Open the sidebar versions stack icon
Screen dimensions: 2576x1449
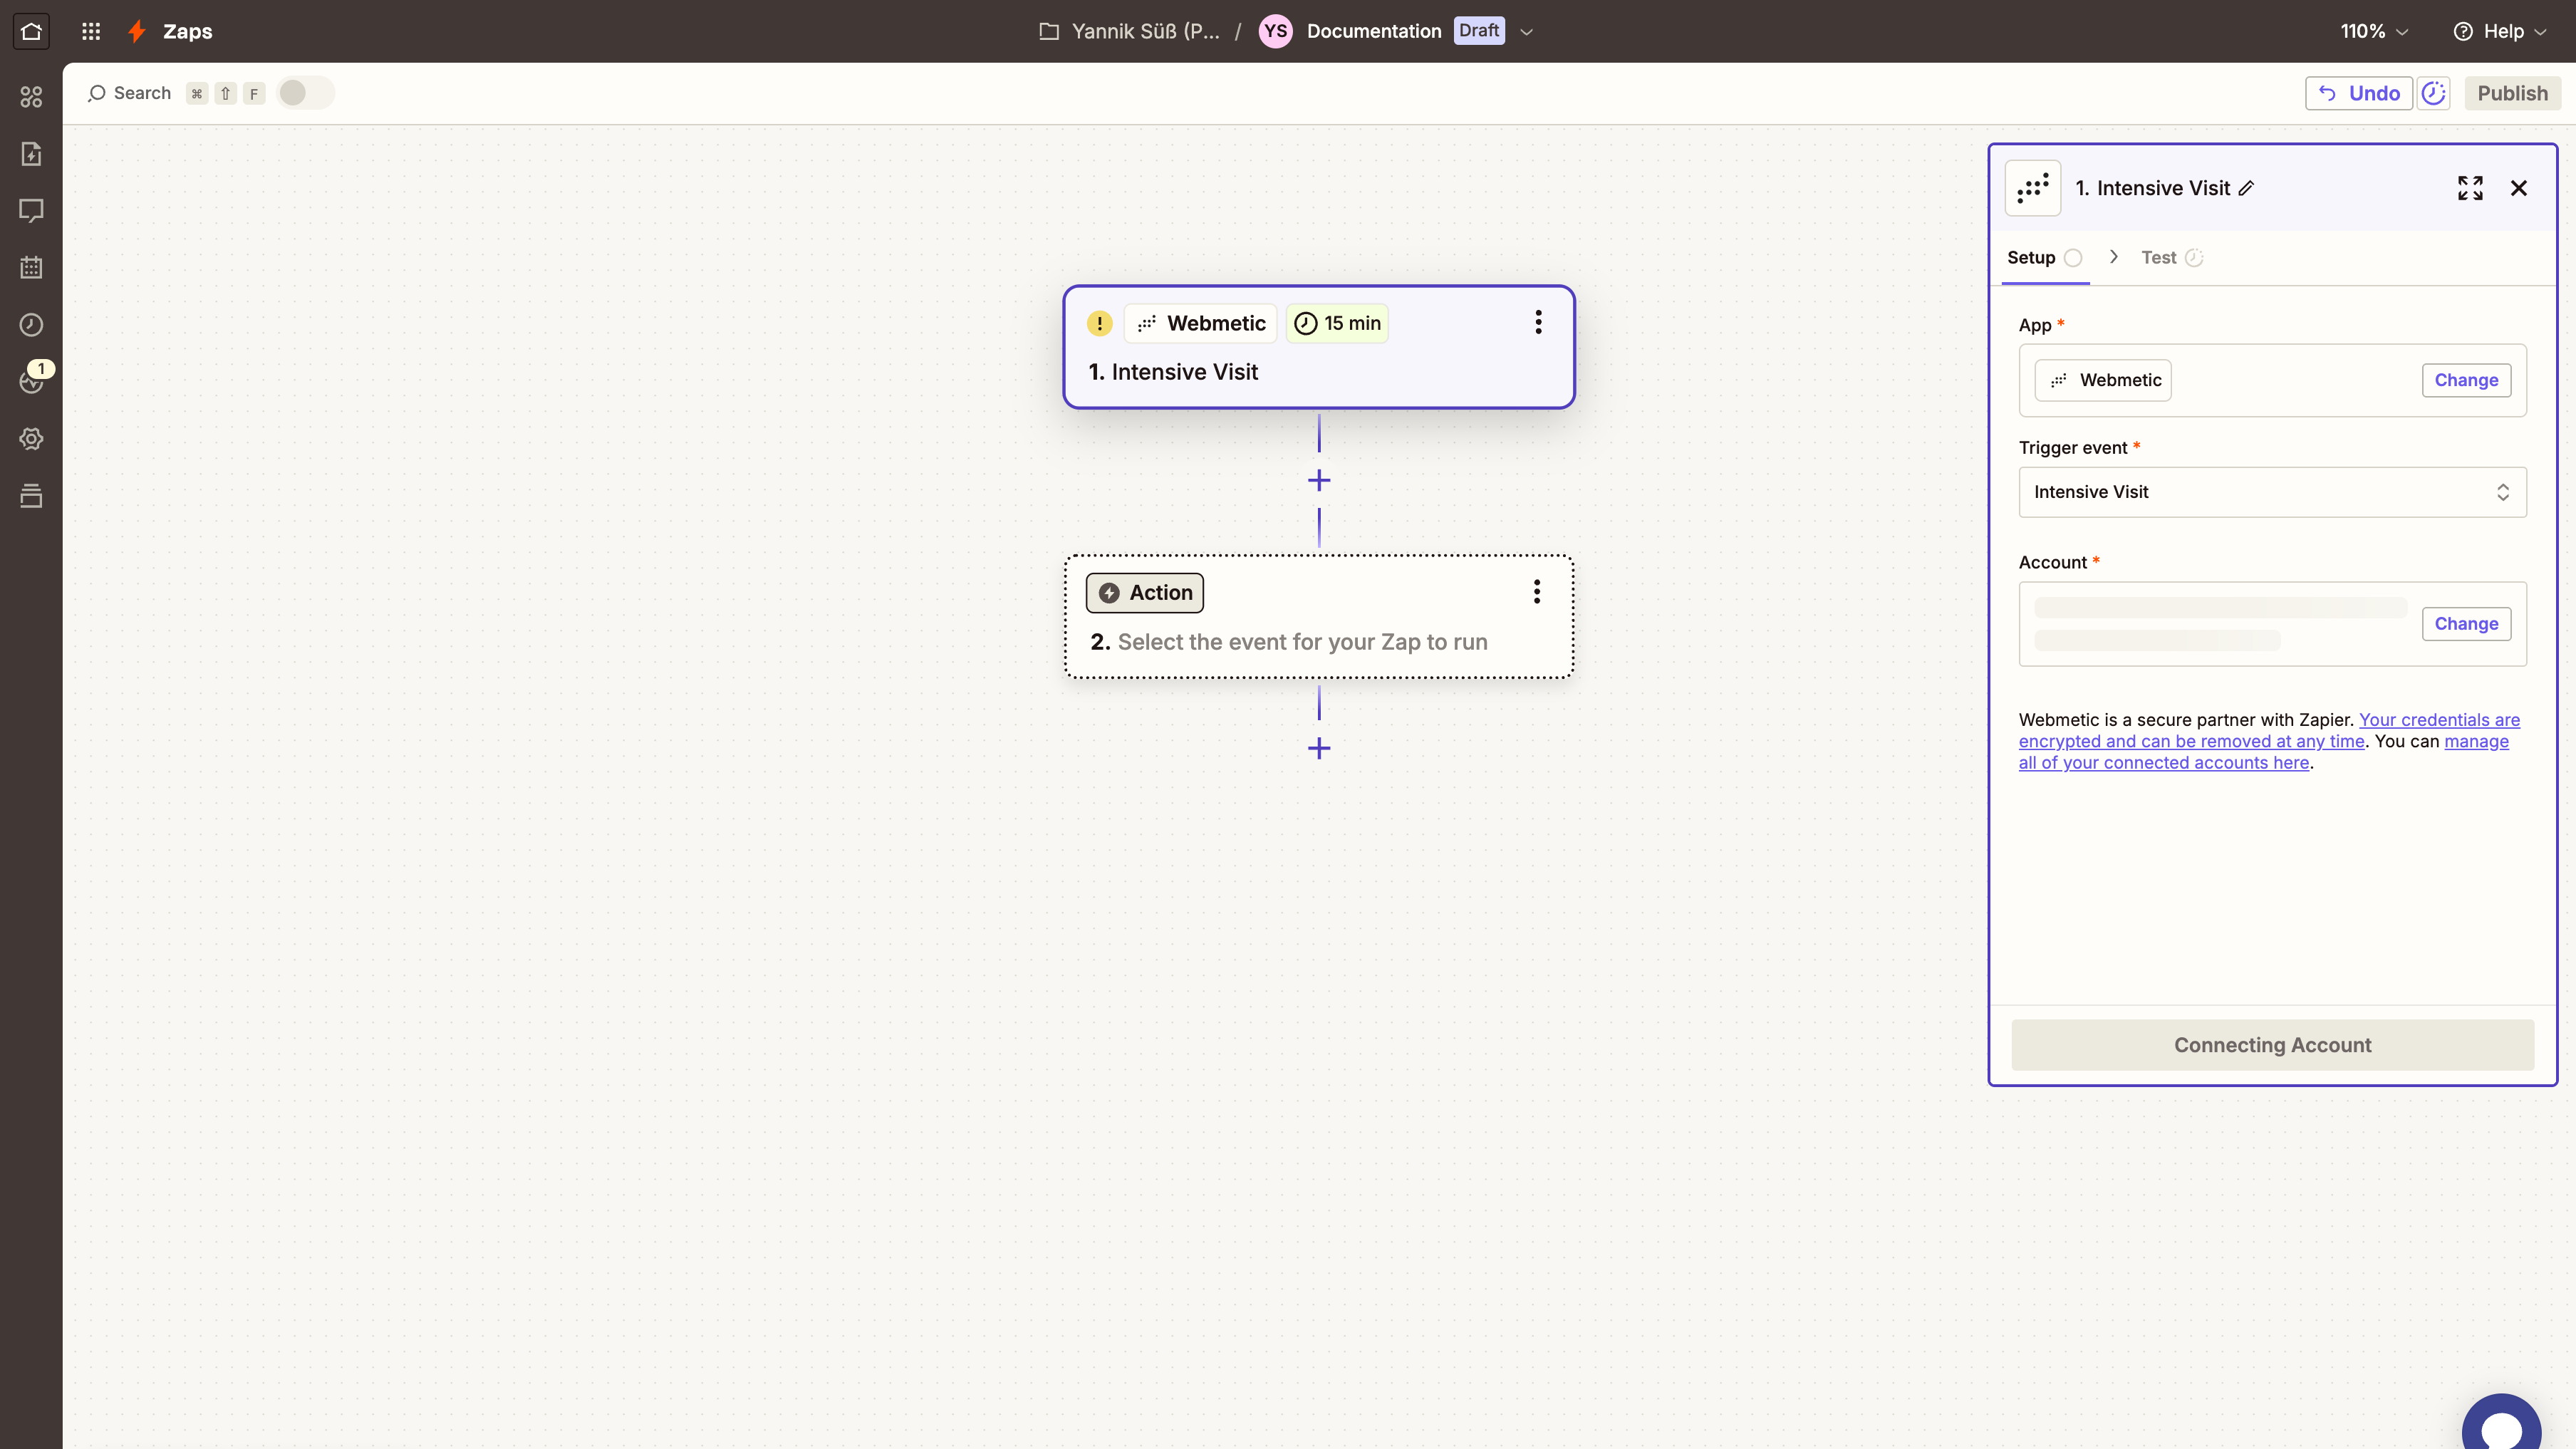click(x=31, y=496)
